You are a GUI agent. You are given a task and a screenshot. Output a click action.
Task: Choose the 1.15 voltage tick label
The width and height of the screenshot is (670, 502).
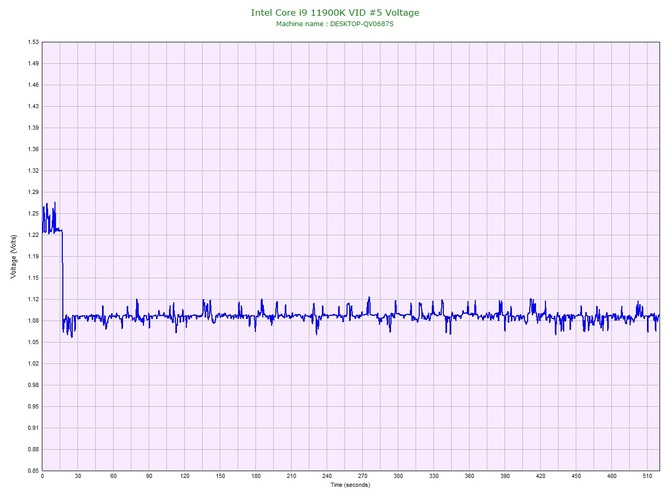pos(33,278)
